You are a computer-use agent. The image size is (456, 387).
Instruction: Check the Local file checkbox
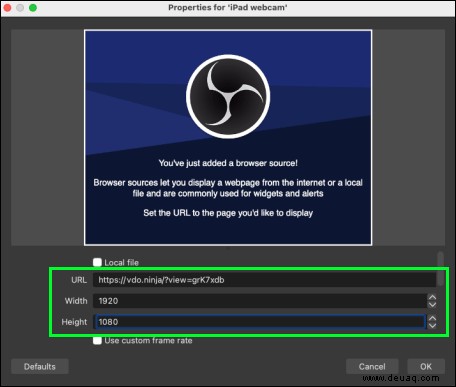97,262
